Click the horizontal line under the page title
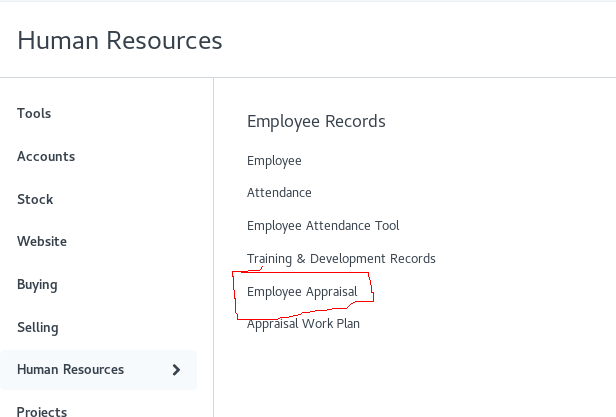This screenshot has width=616, height=417. click(x=308, y=77)
